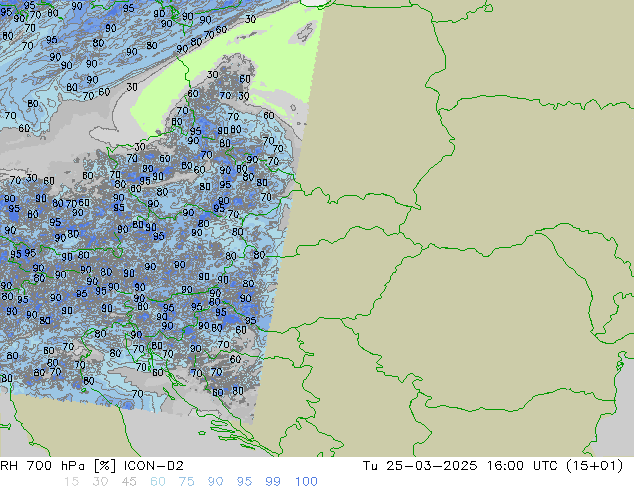Click the 'RH 700 hPa [%]' title text
Viewport: 634px width, 490px height.
[59, 466]
